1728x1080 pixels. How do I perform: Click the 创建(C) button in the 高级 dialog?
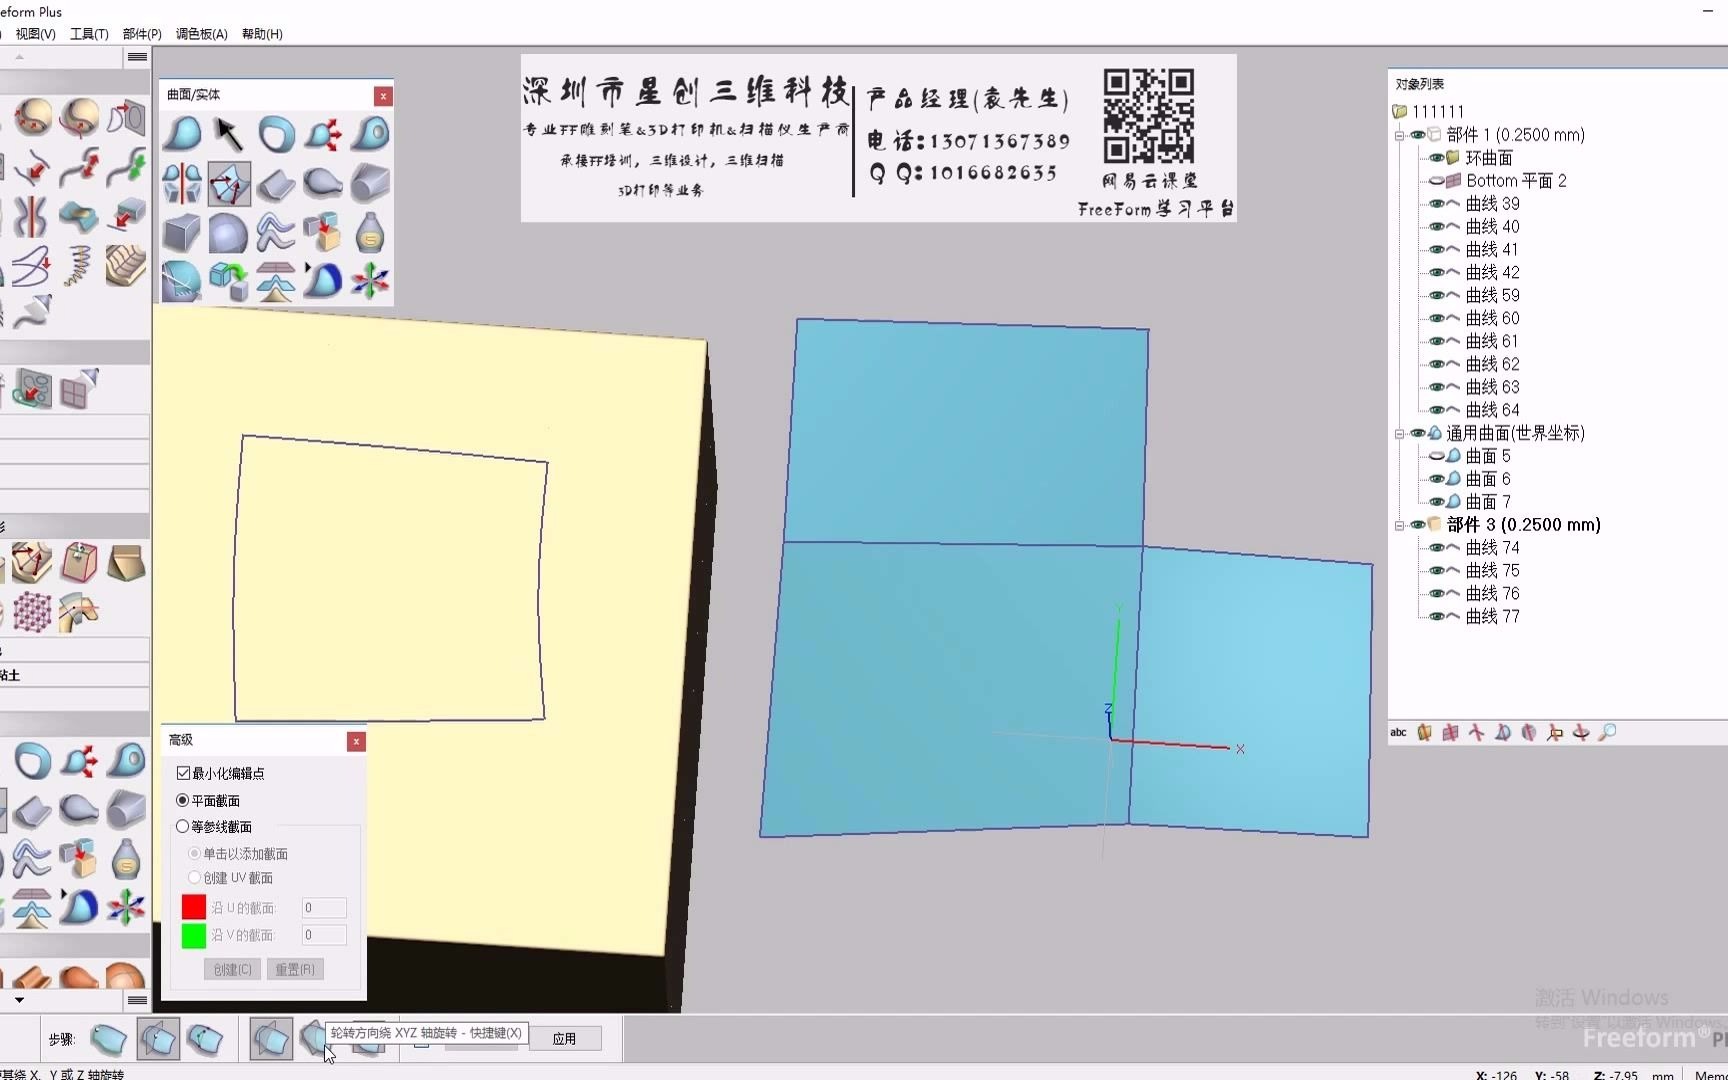(x=231, y=969)
